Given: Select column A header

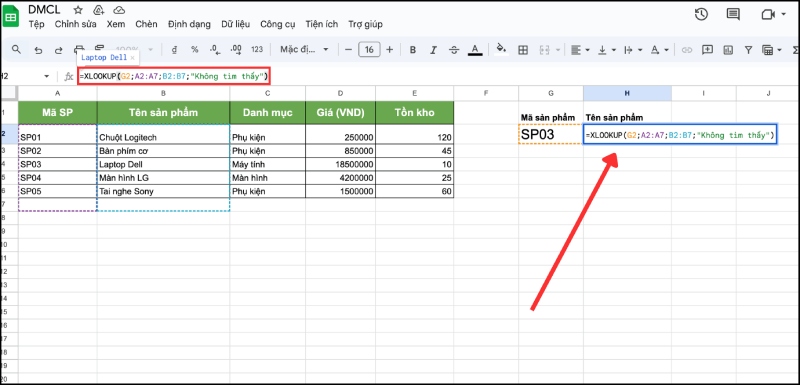Looking at the screenshot, I should (x=58, y=93).
